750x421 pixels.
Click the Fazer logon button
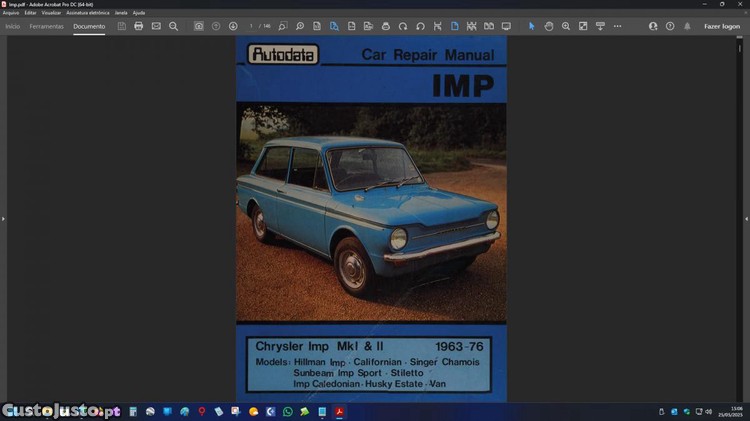click(x=721, y=26)
